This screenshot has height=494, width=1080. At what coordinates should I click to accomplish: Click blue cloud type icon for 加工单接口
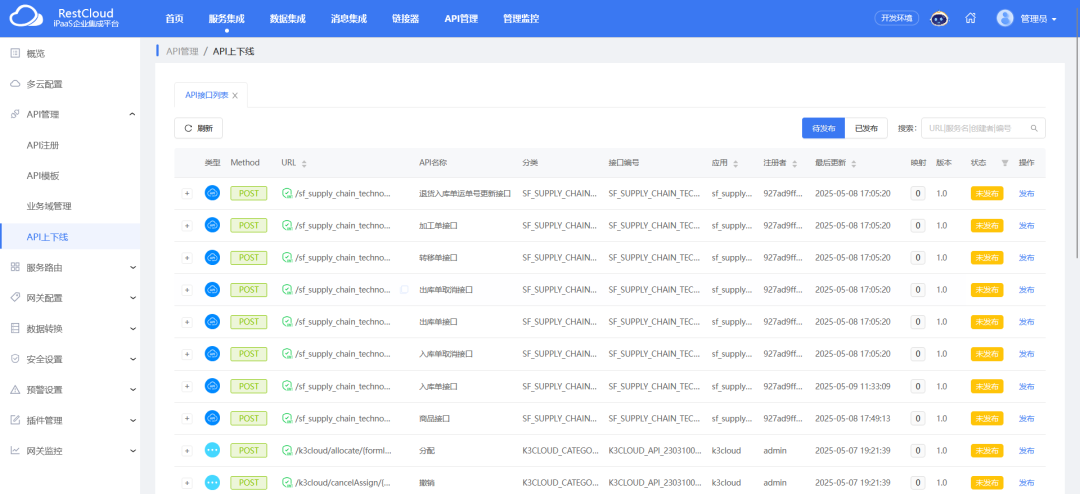click(212, 225)
